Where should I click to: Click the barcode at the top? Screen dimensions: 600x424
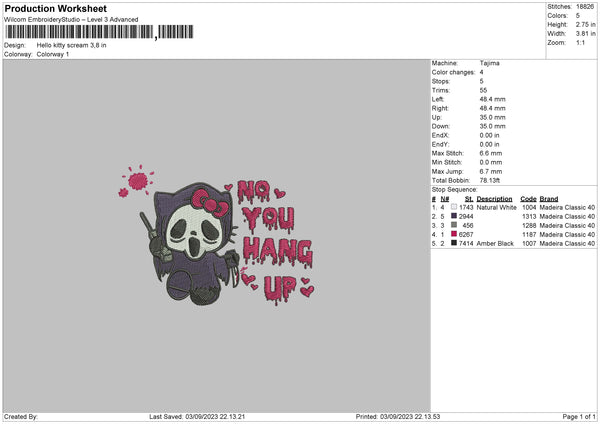[79, 32]
